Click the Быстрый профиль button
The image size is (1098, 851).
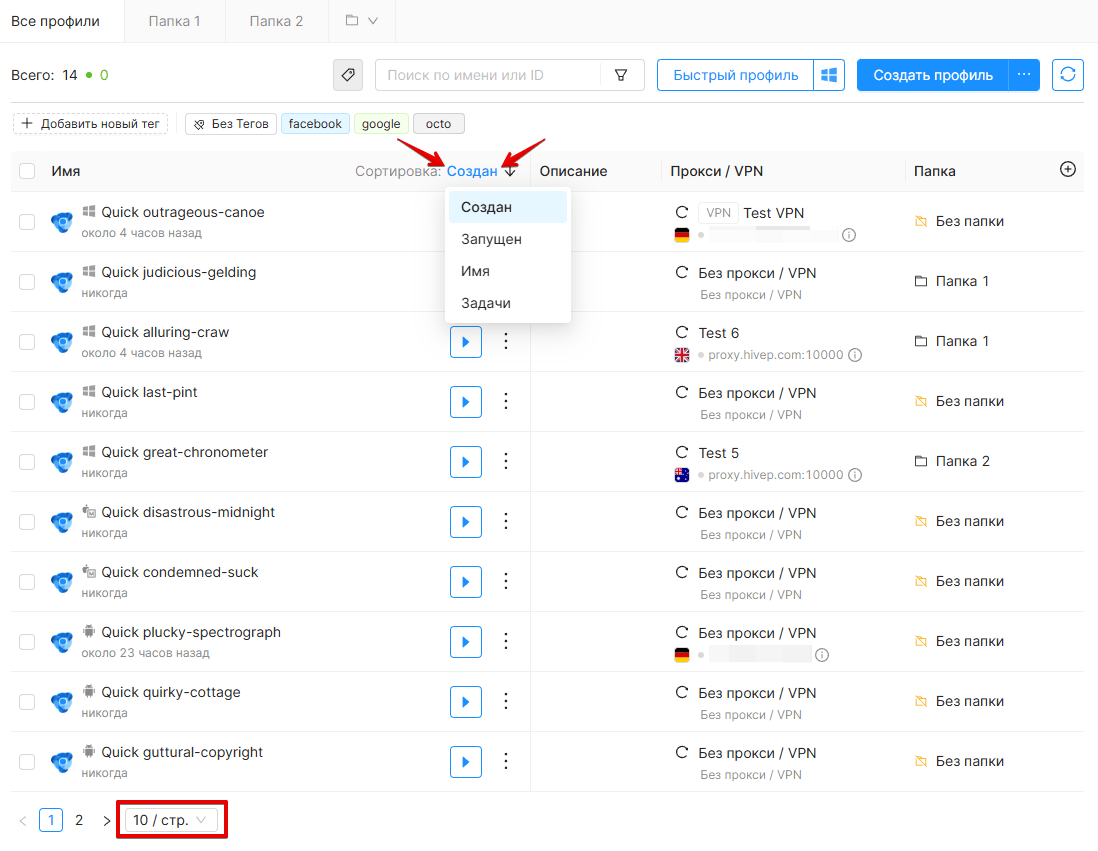[735, 75]
